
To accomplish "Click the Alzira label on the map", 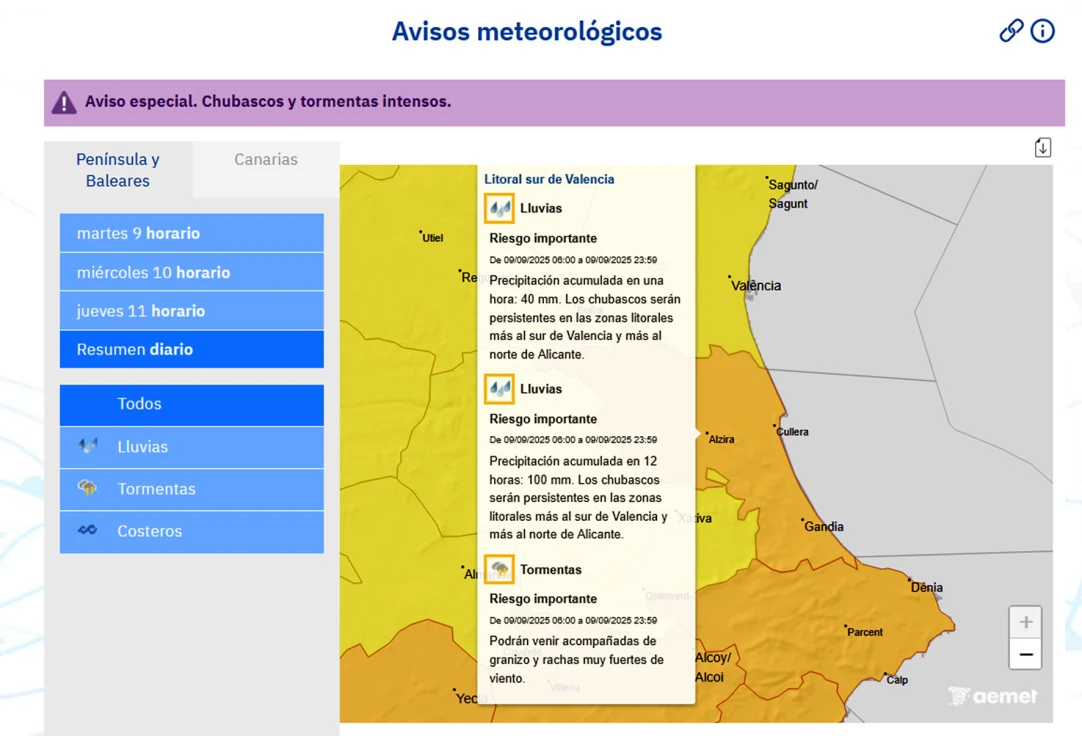I will tap(721, 439).
